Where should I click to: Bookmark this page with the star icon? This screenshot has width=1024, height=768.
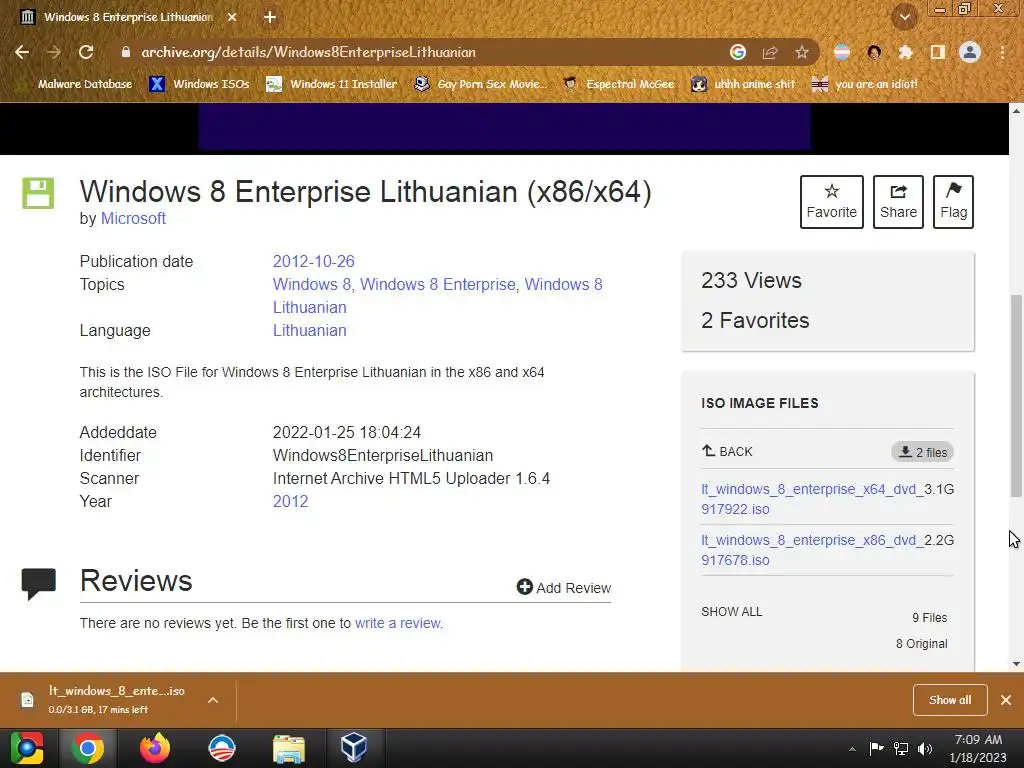(802, 52)
